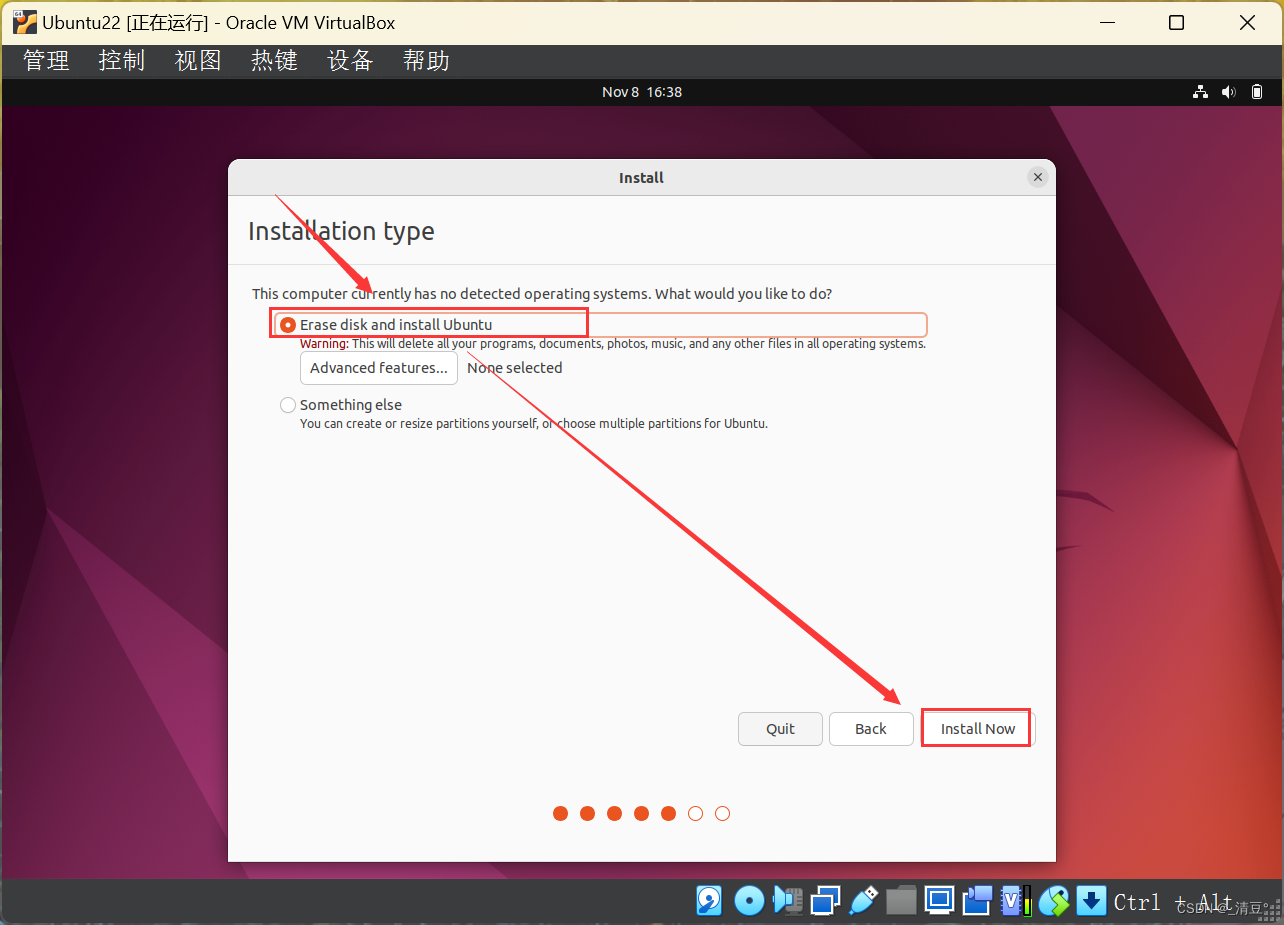Click VirtualBox shared folders icon

[901, 901]
